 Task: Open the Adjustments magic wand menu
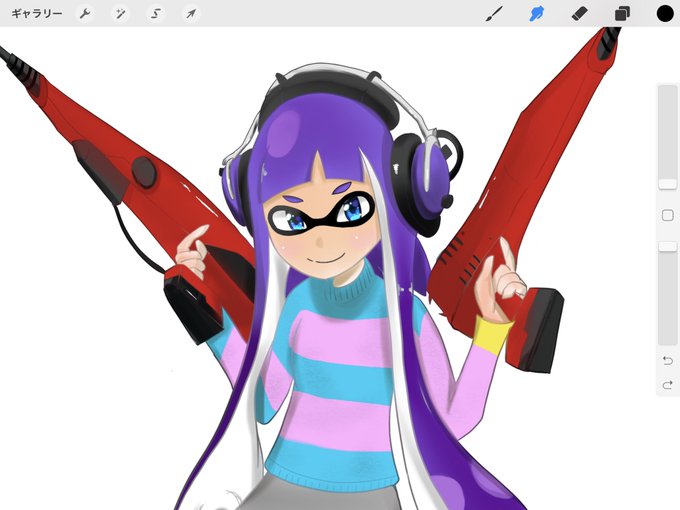pos(120,14)
